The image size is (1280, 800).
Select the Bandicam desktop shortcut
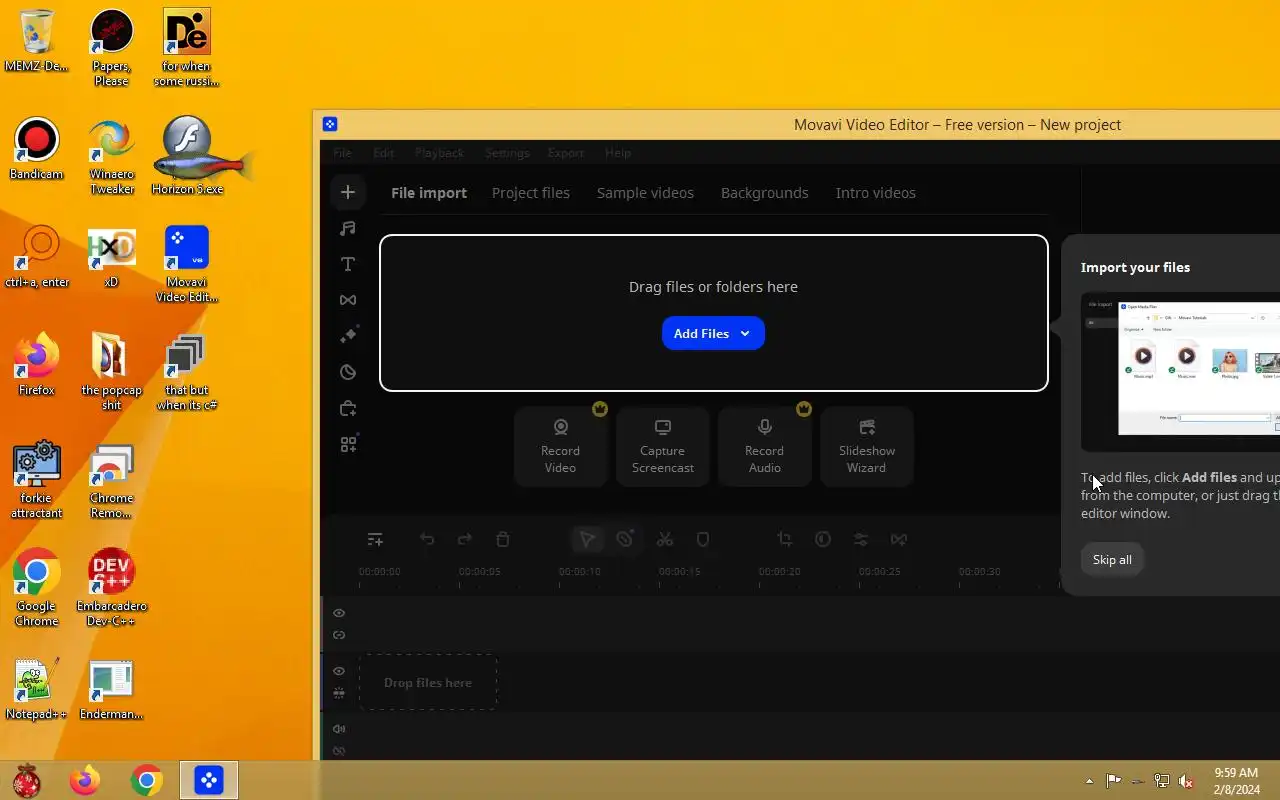(x=36, y=150)
